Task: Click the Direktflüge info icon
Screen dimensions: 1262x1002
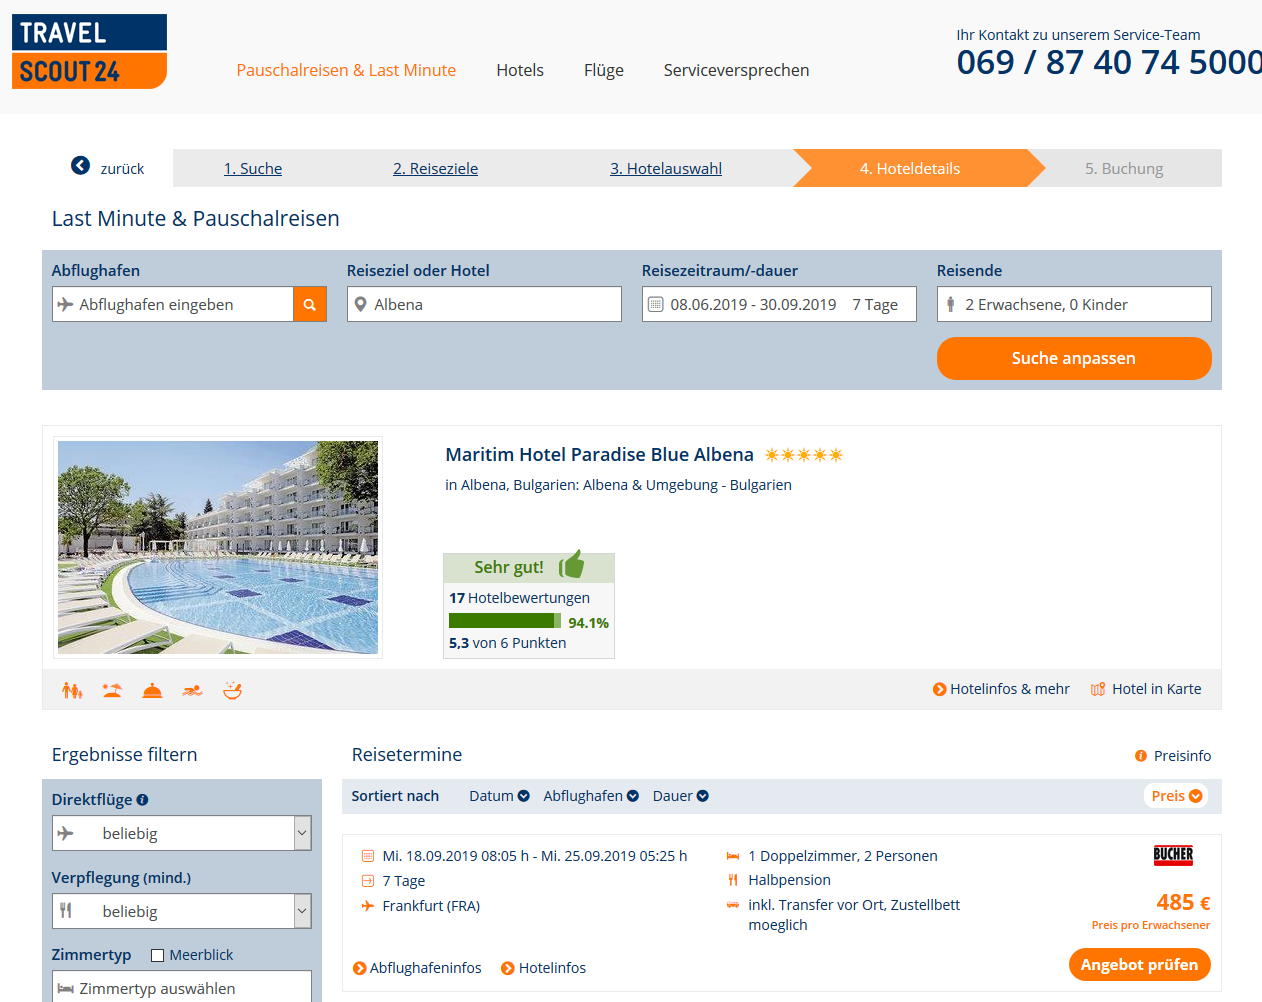Action: 142,800
